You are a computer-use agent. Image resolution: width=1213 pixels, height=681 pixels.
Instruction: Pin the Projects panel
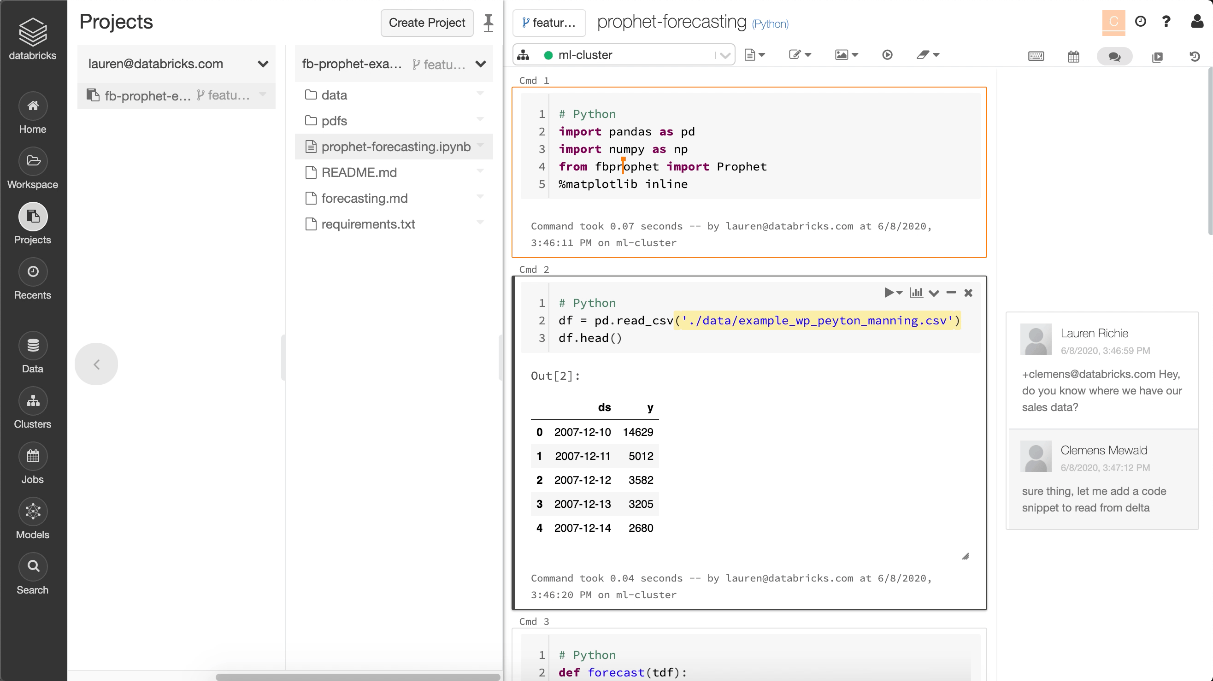tap(488, 23)
